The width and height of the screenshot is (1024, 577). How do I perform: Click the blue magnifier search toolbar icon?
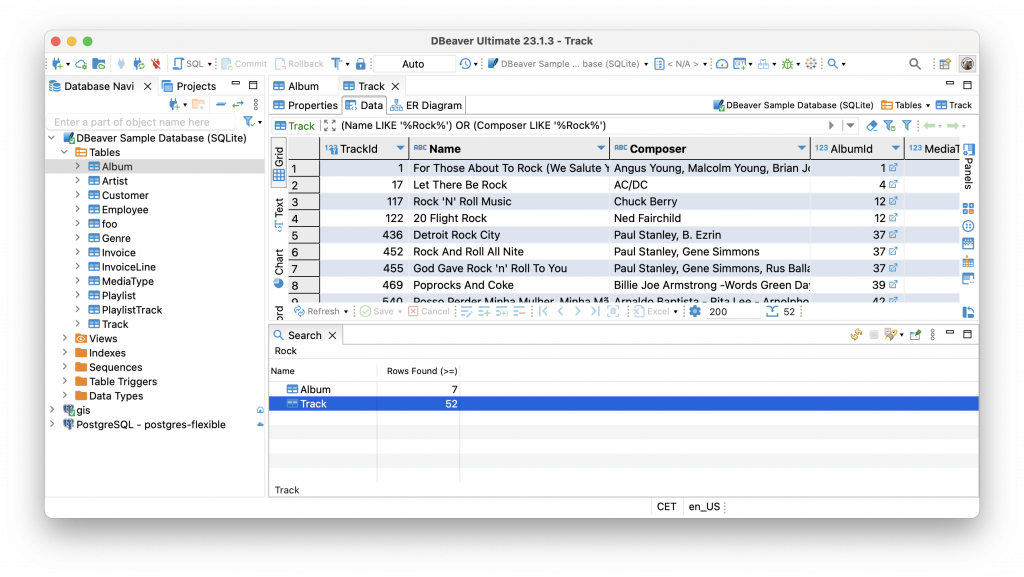coord(833,64)
